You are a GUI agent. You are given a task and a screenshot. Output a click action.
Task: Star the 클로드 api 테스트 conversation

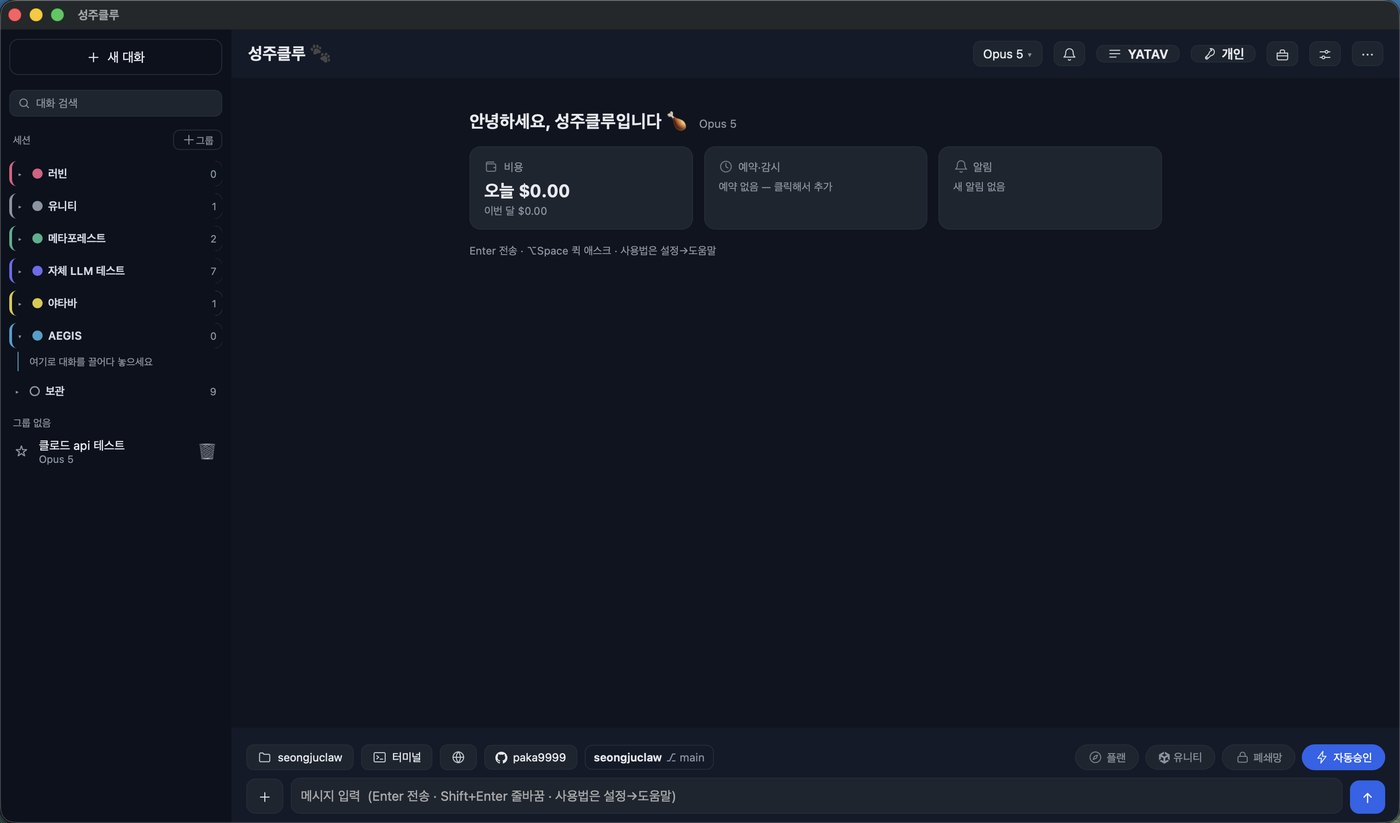[21, 452]
